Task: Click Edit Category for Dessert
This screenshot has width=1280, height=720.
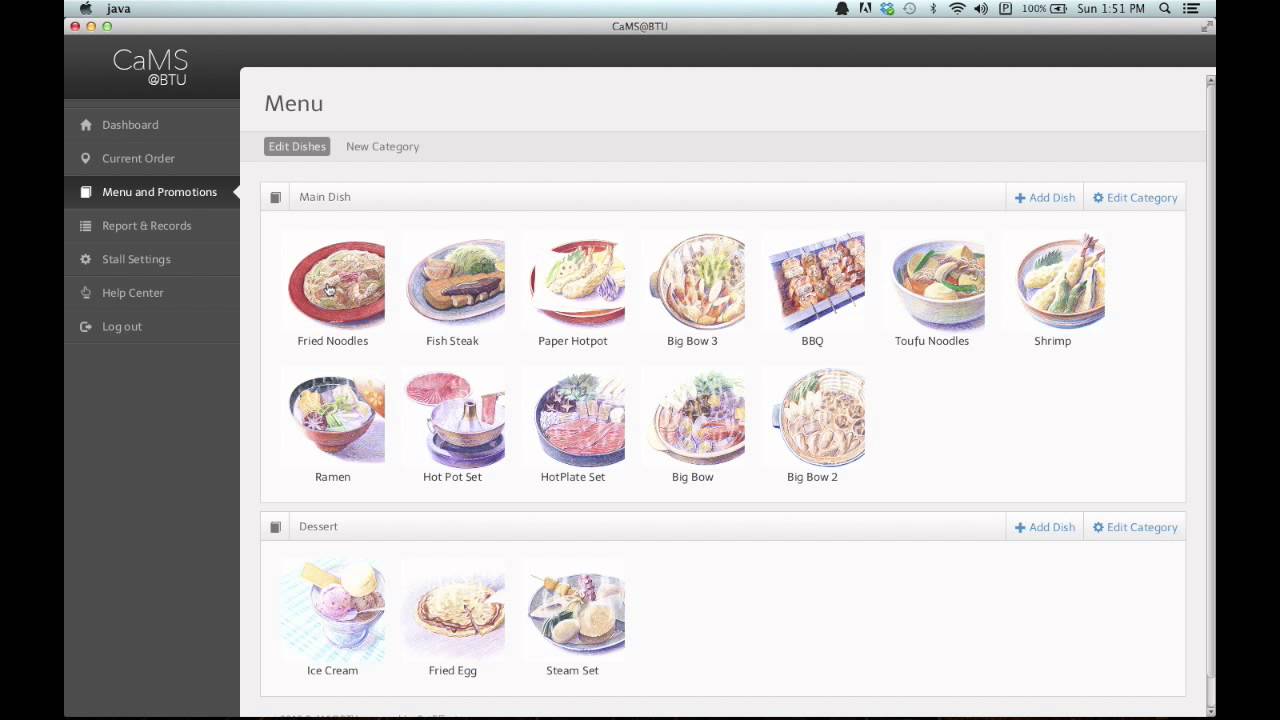Action: coord(1135,527)
